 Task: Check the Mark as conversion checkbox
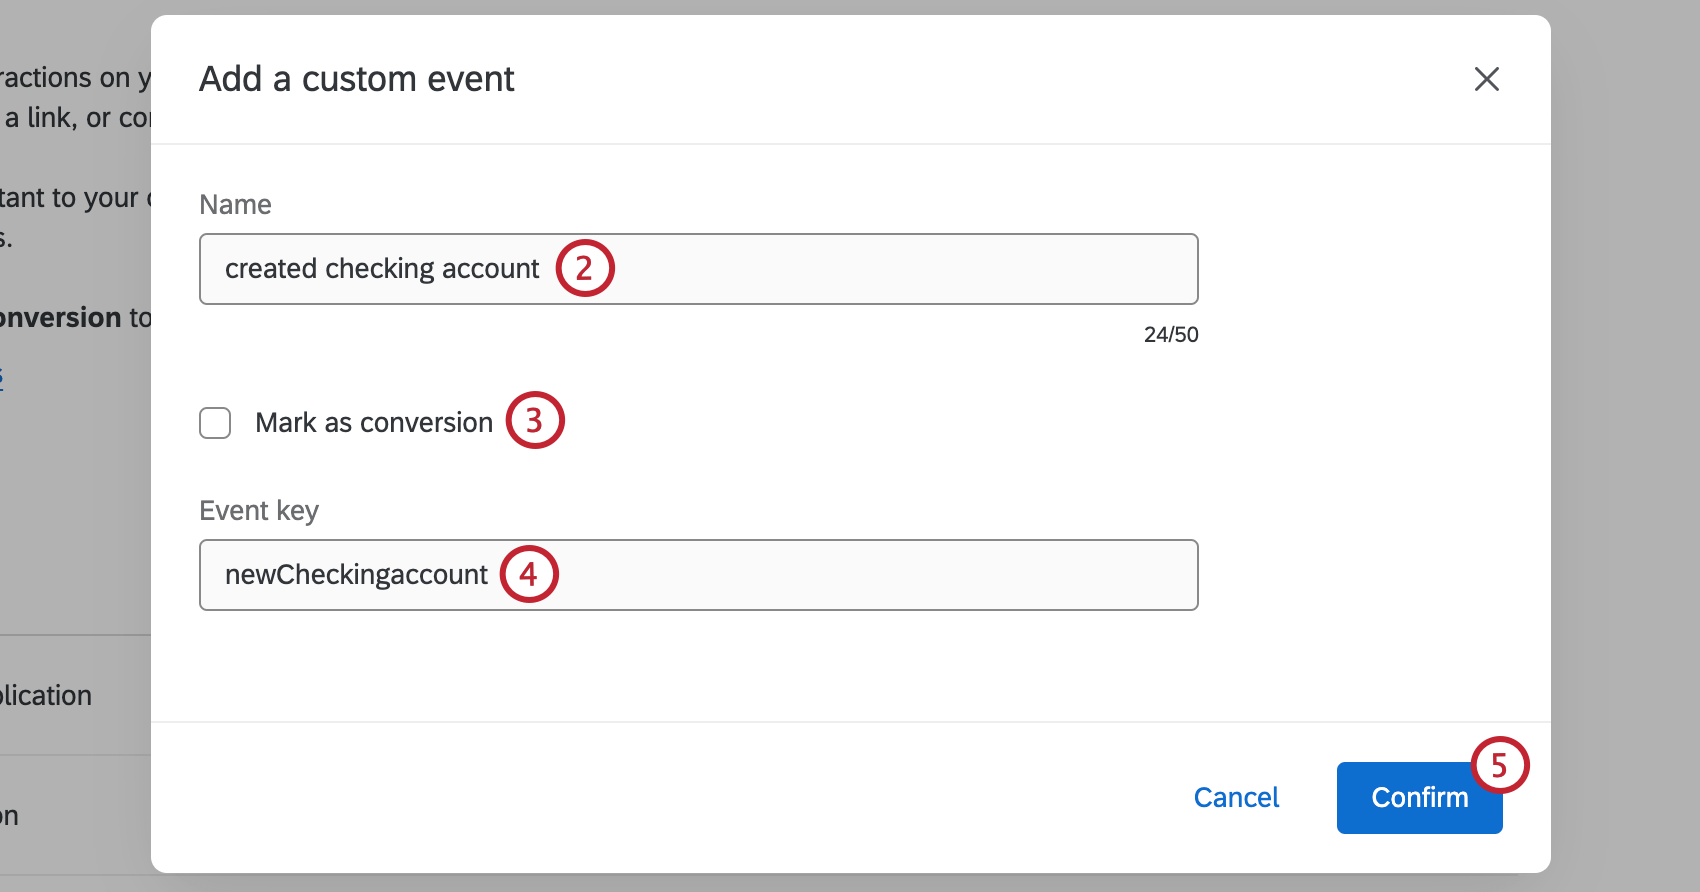(x=215, y=423)
